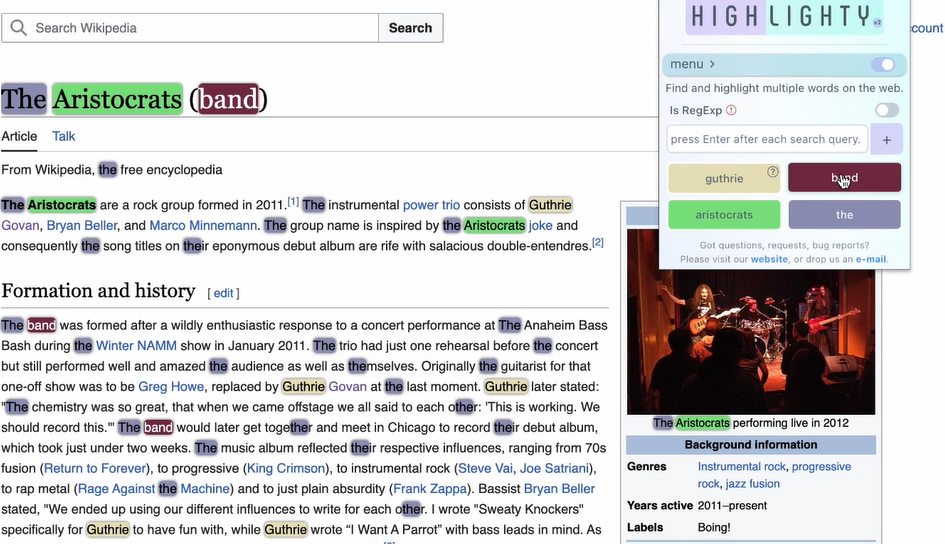
Task: Open the King Crimson link
Action: pyautogui.click(x=286, y=468)
